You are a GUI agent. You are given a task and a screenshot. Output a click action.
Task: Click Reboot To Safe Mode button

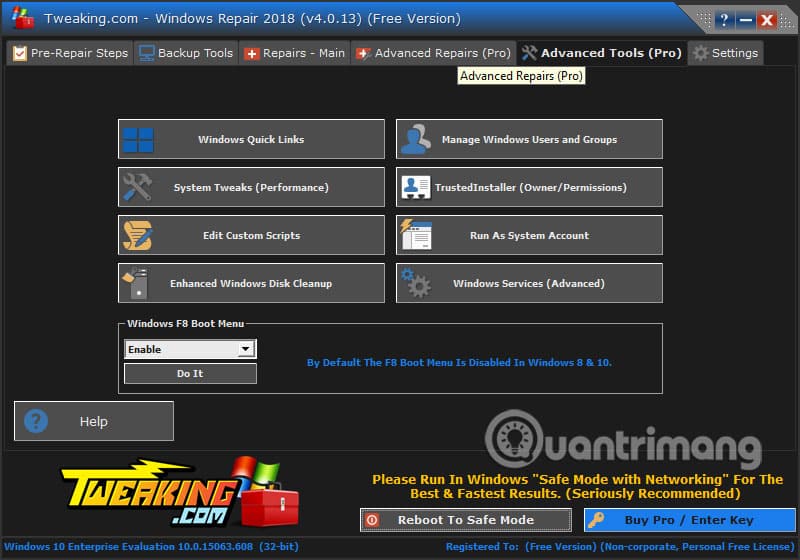[465, 520]
